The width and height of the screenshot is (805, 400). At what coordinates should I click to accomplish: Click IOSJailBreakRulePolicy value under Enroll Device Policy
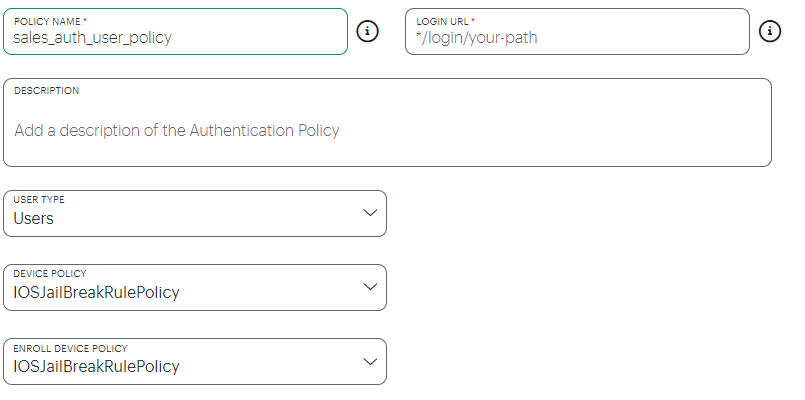pyautogui.click(x=97, y=367)
